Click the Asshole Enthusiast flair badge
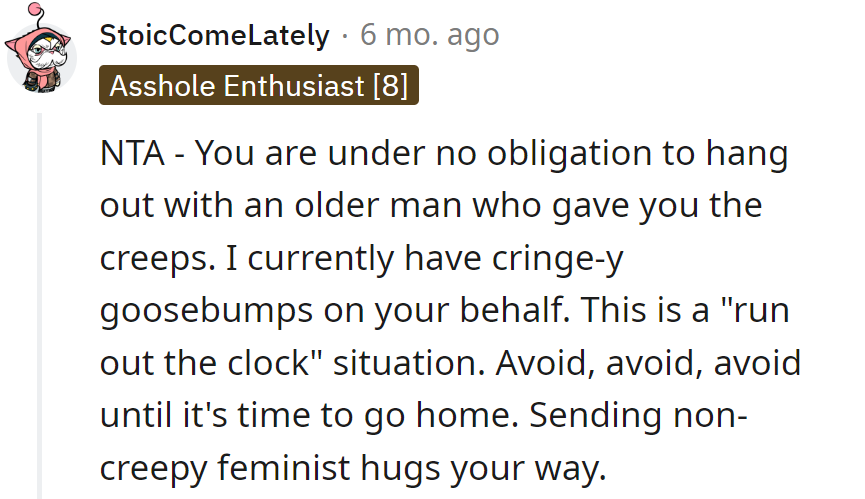The image size is (865, 499). (258, 86)
